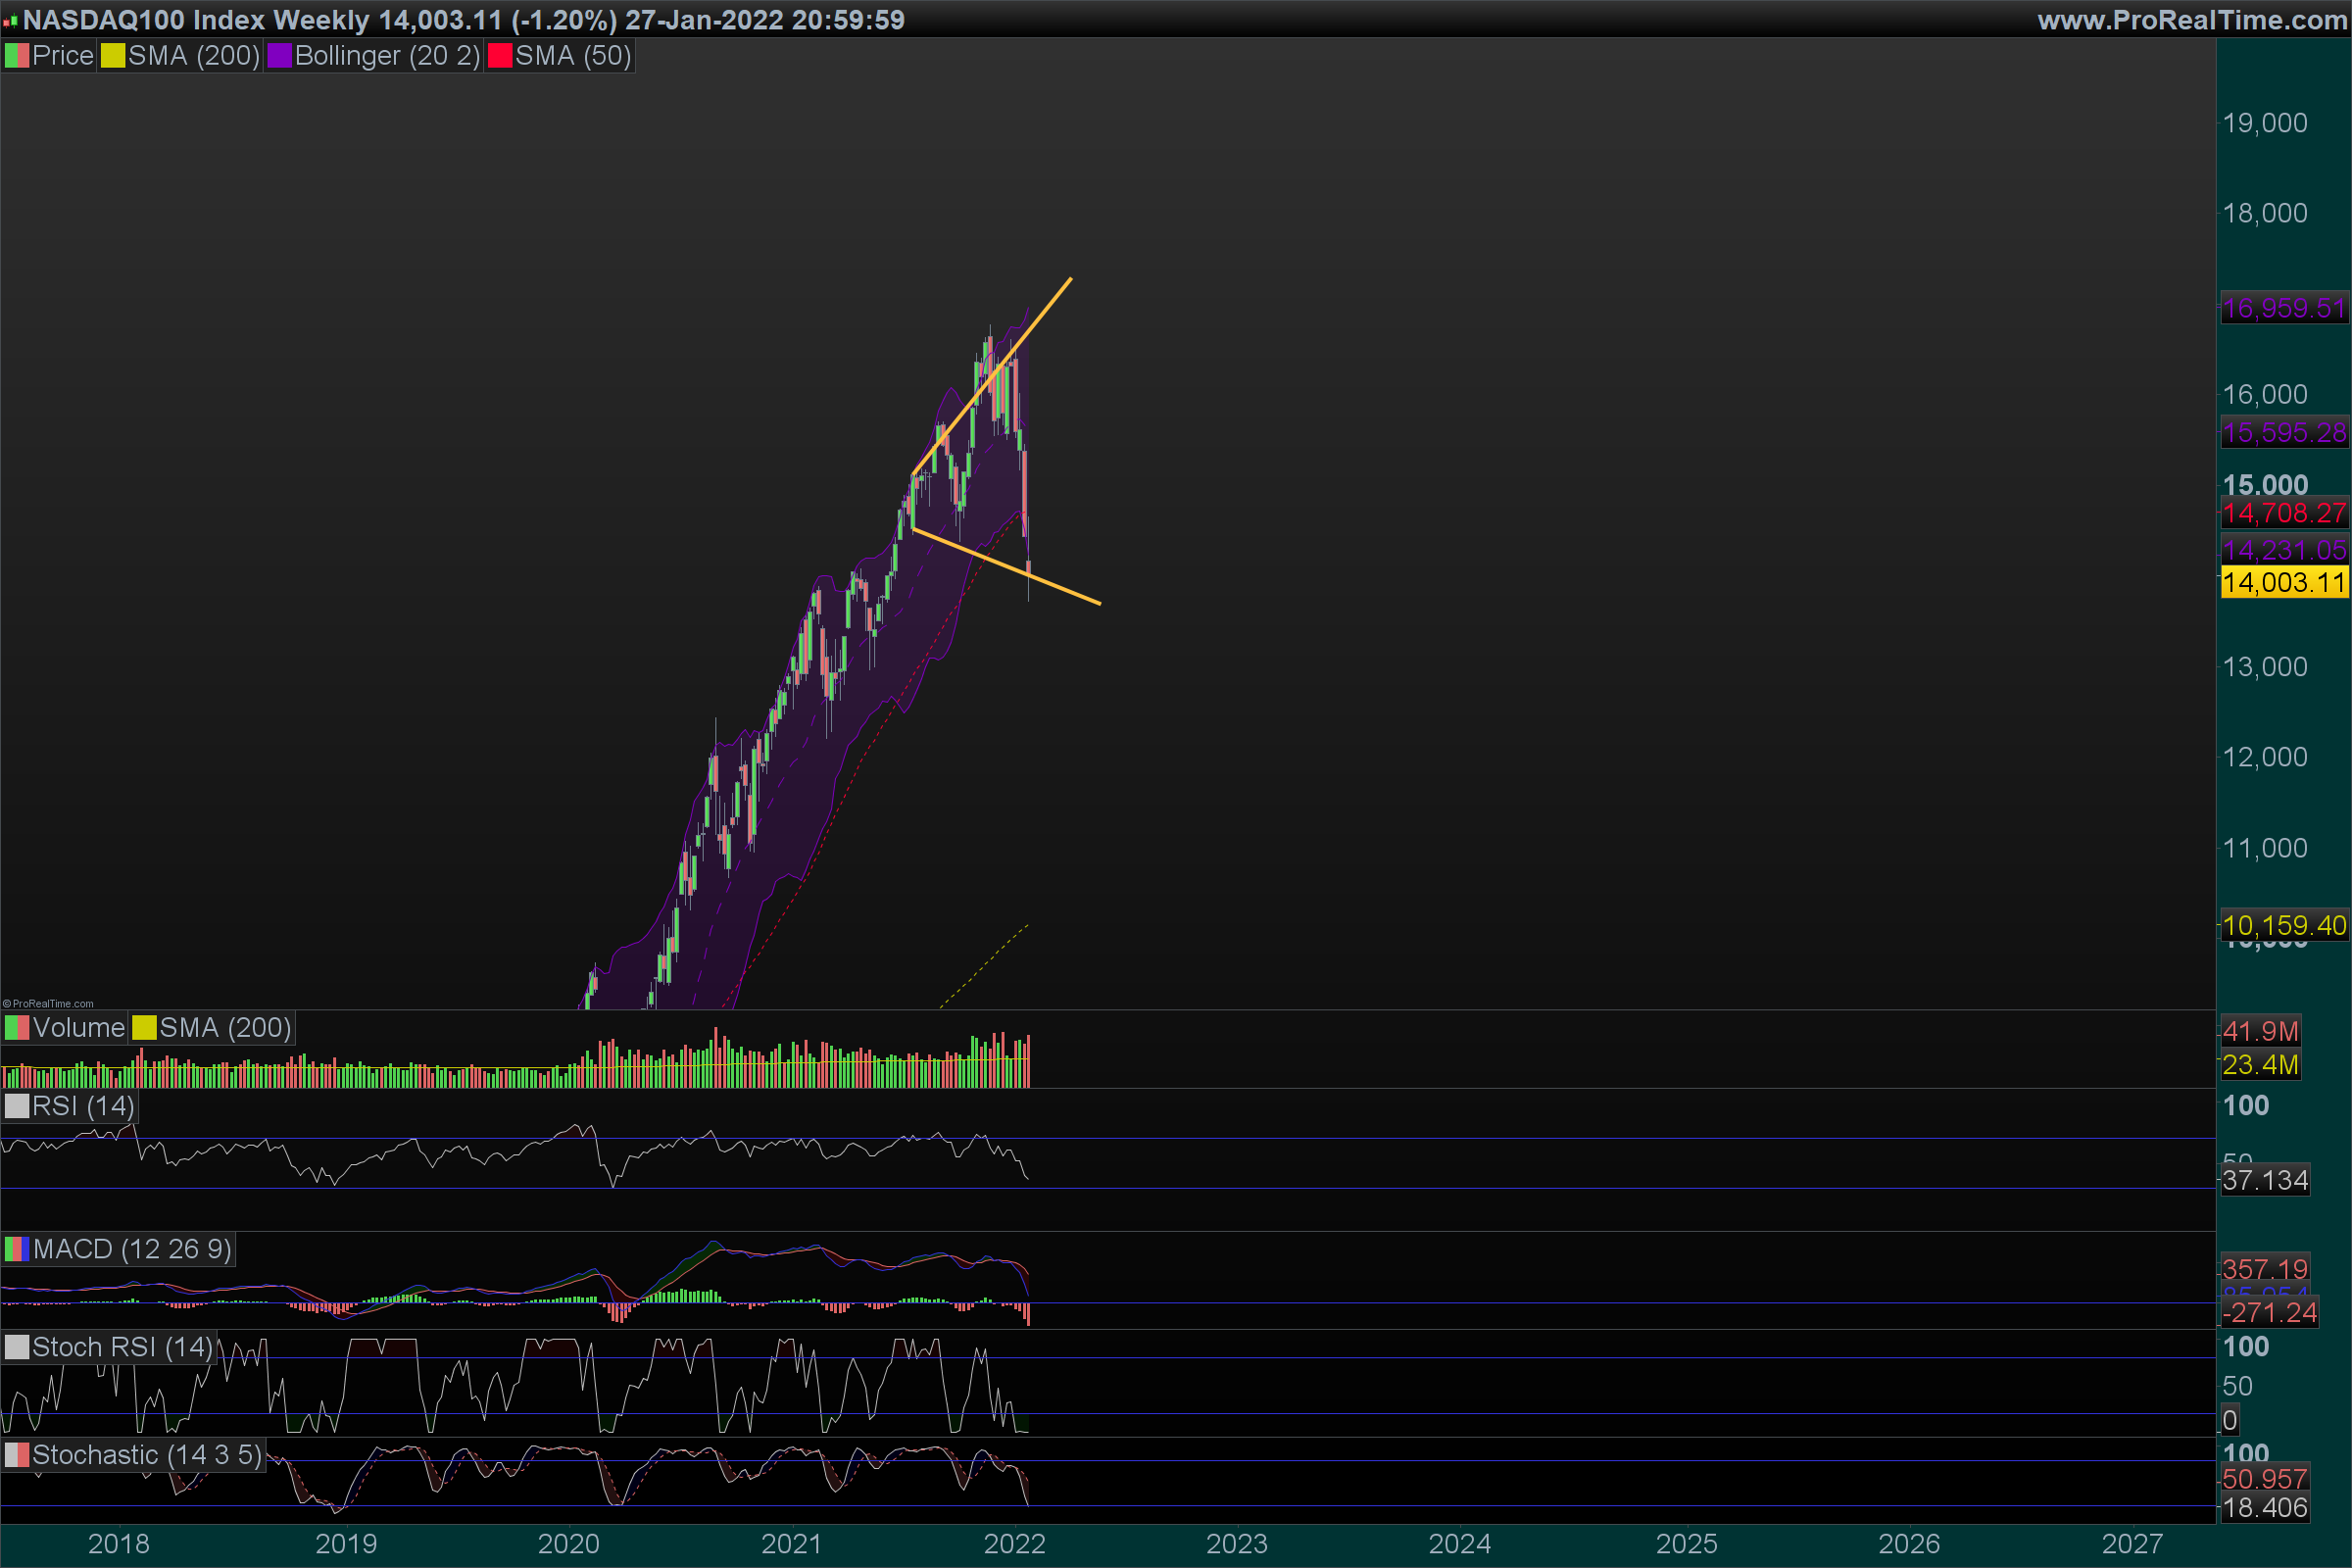Image resolution: width=2352 pixels, height=1568 pixels.
Task: Click the Volume panel color icon
Action: pos(17,1028)
